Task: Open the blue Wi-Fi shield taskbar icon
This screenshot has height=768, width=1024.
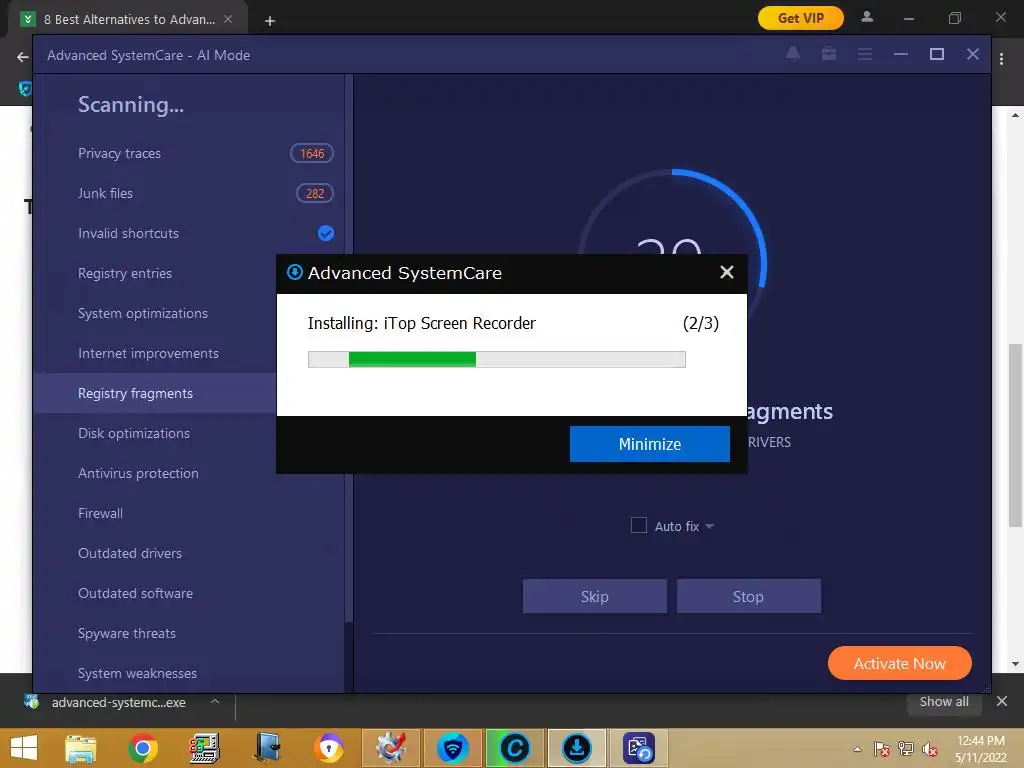Action: pyautogui.click(x=453, y=748)
